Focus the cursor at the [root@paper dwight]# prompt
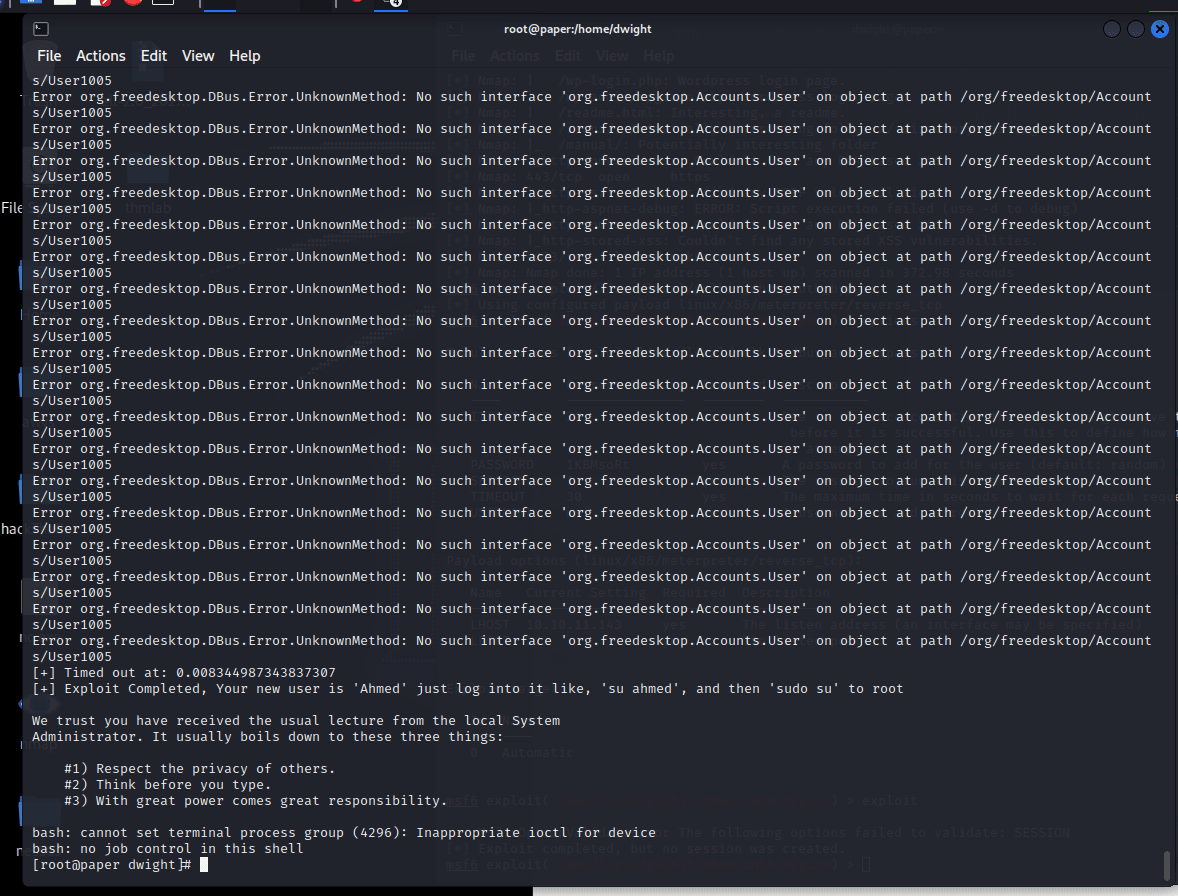The image size is (1178, 896). click(204, 865)
